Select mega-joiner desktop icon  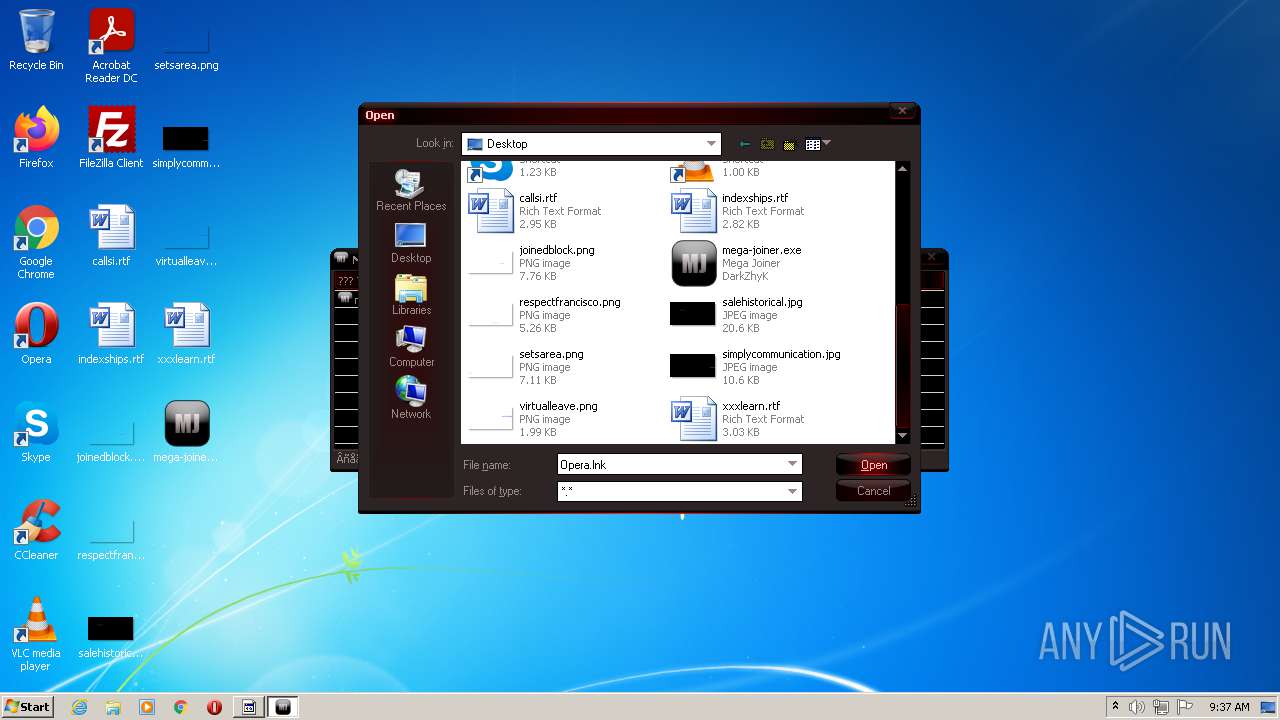pos(186,432)
